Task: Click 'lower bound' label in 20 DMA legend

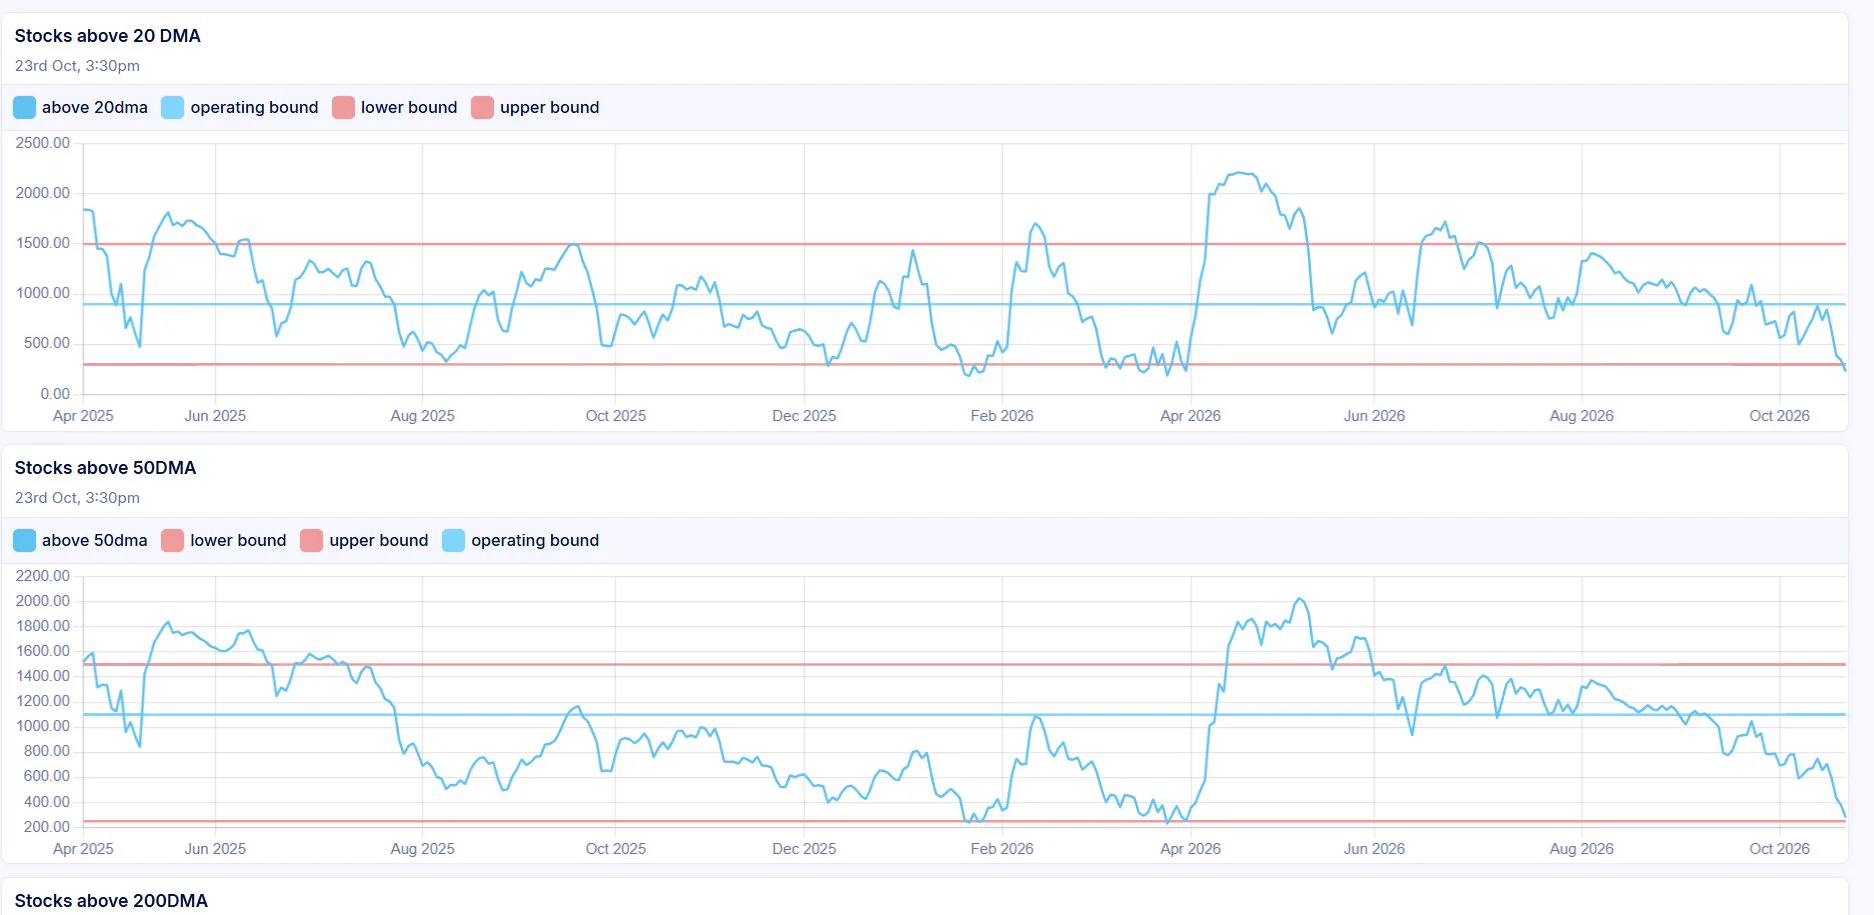Action: pos(409,107)
